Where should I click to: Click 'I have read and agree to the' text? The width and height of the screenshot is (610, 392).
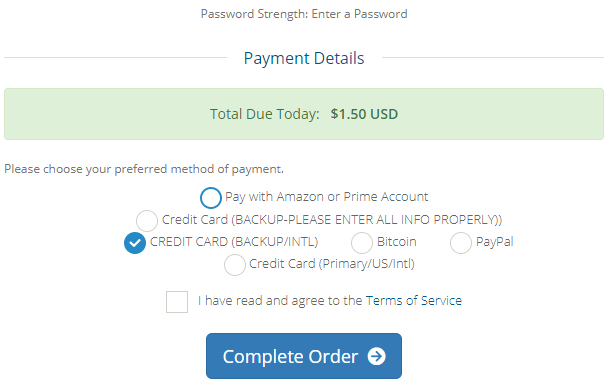[x=280, y=301]
